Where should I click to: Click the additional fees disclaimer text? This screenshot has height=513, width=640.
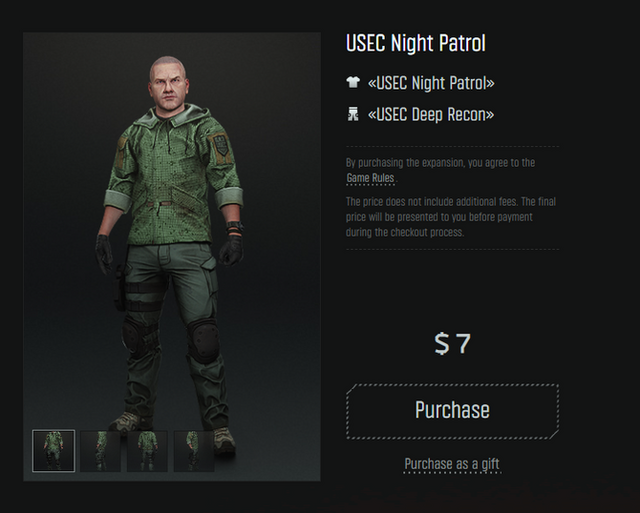pos(452,217)
